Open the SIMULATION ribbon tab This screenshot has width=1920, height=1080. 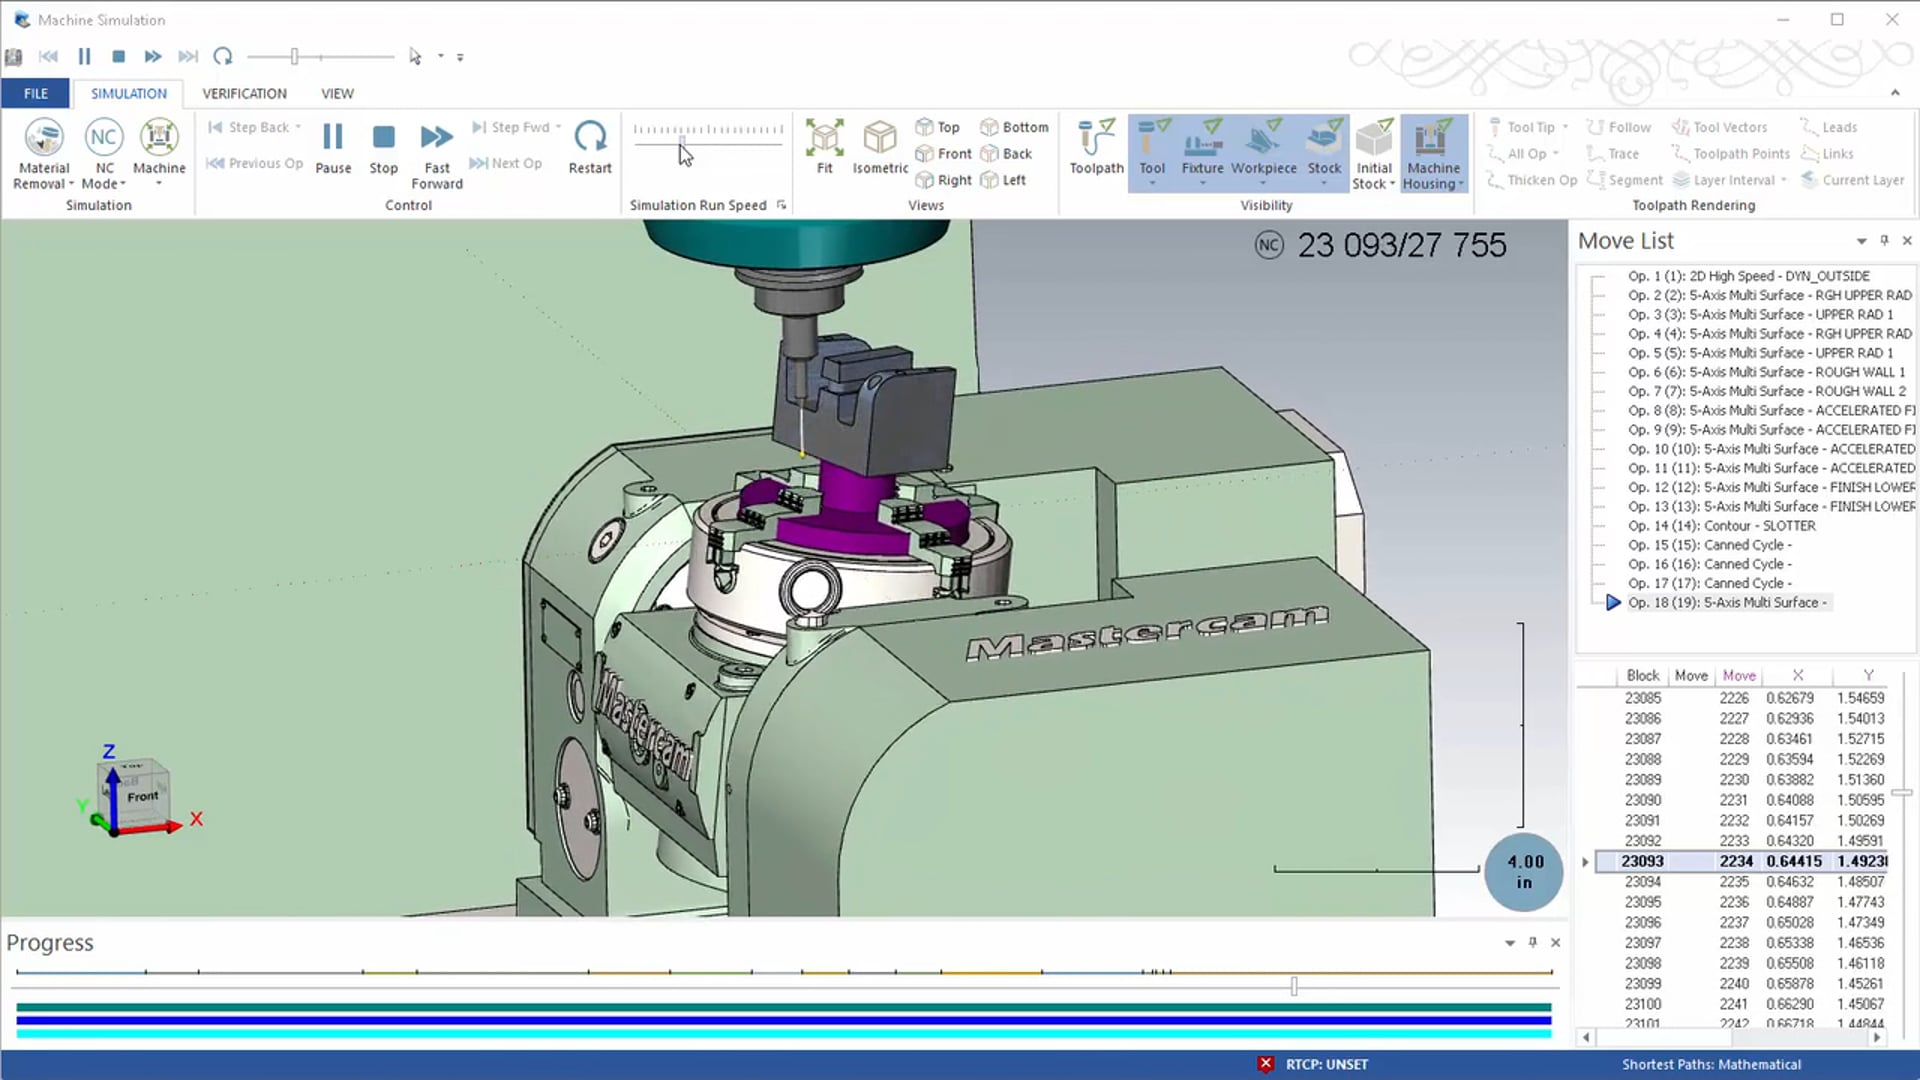click(129, 93)
